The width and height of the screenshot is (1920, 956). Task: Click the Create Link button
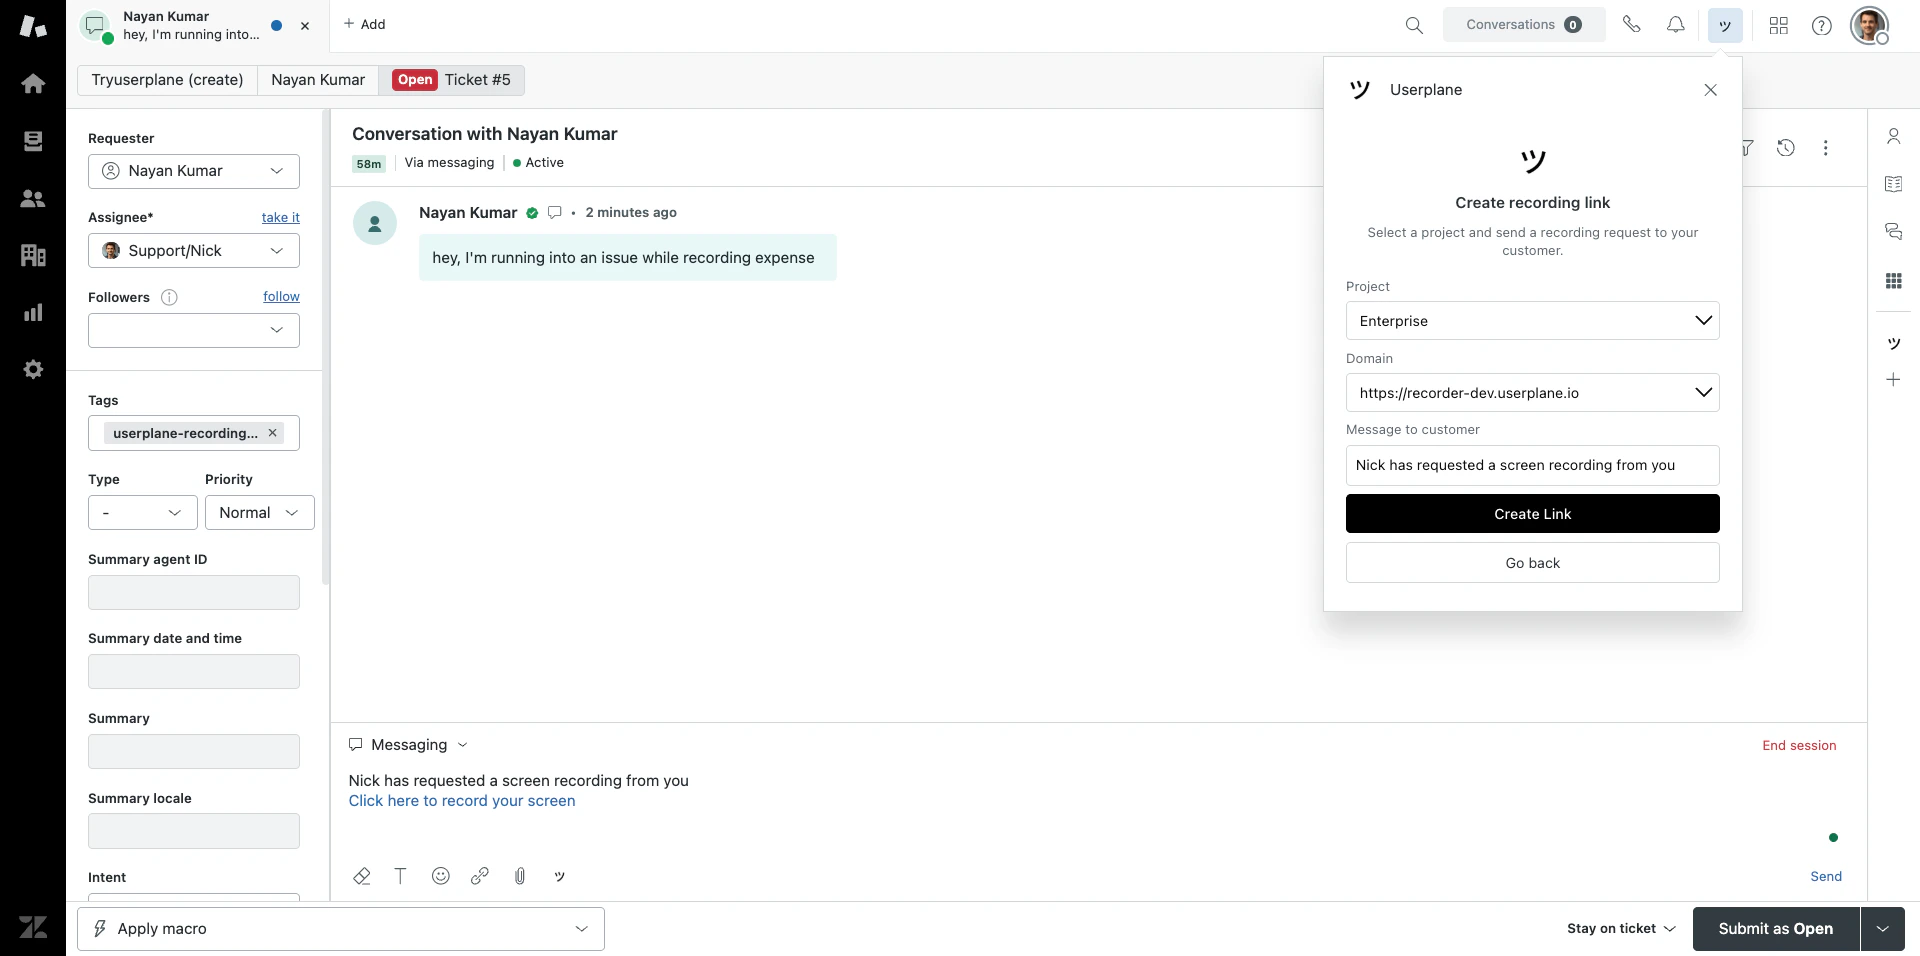1533,514
